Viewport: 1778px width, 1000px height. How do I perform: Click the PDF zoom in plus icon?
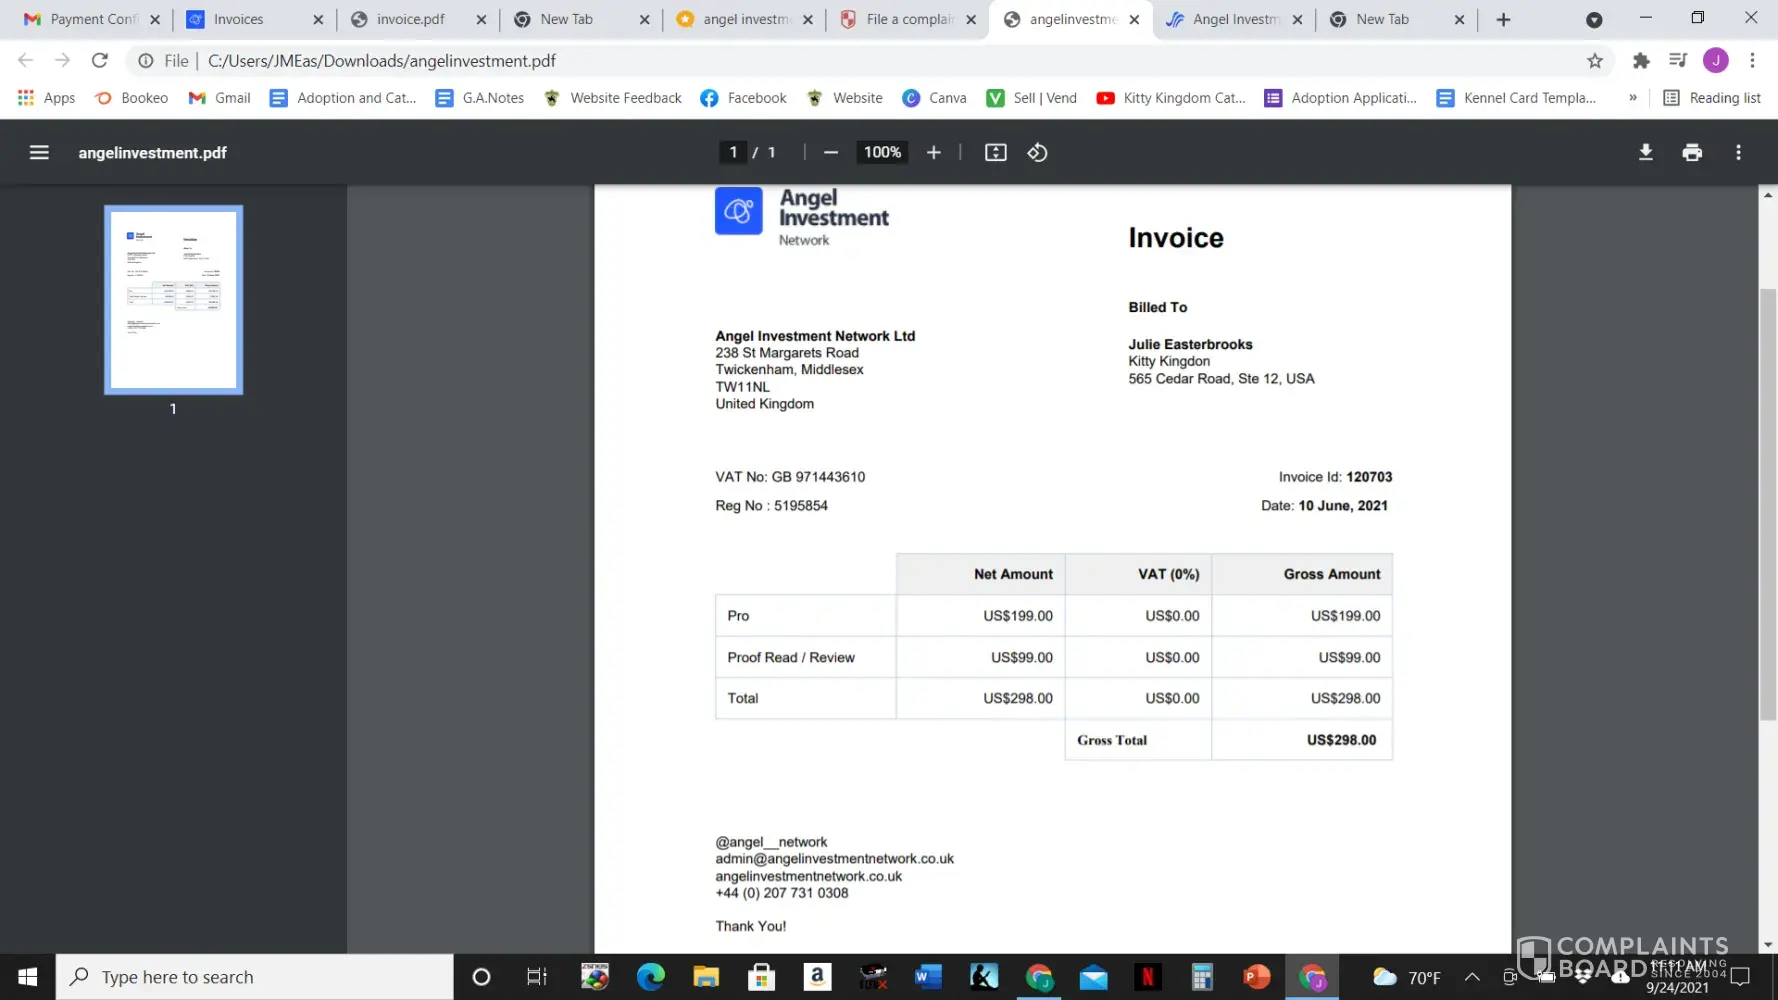(x=933, y=152)
